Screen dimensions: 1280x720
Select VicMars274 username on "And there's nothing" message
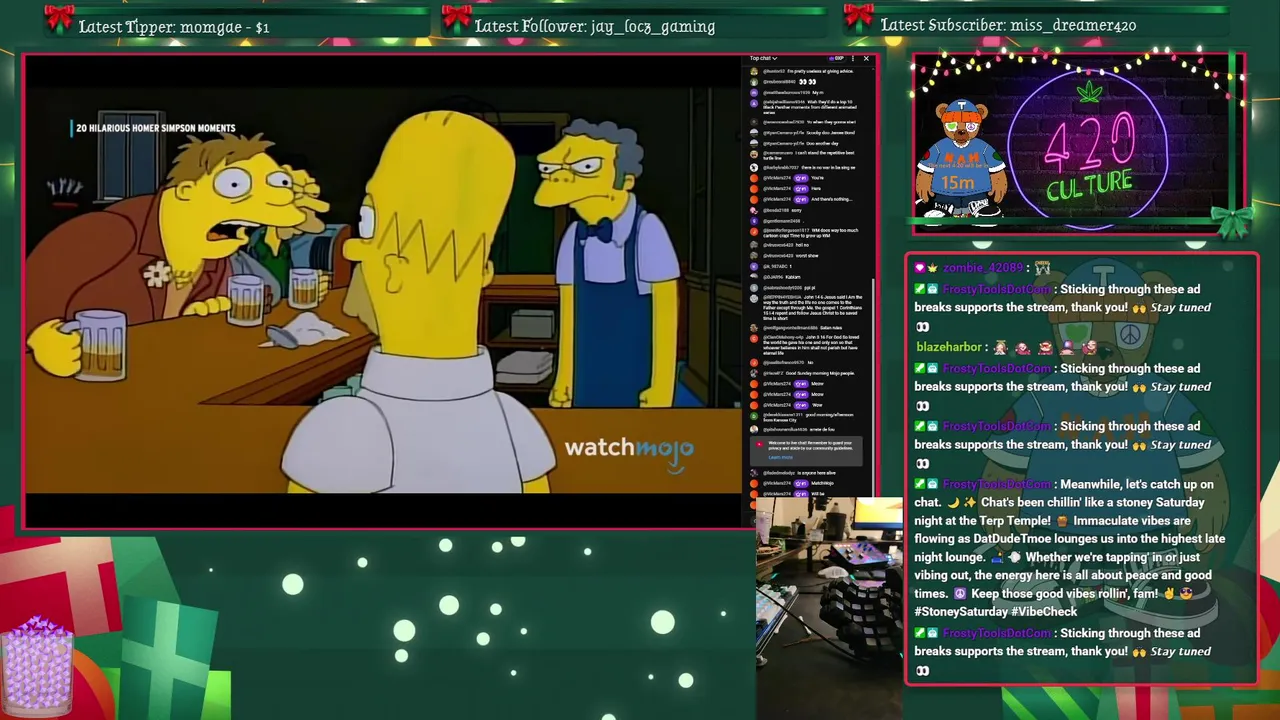coord(777,199)
